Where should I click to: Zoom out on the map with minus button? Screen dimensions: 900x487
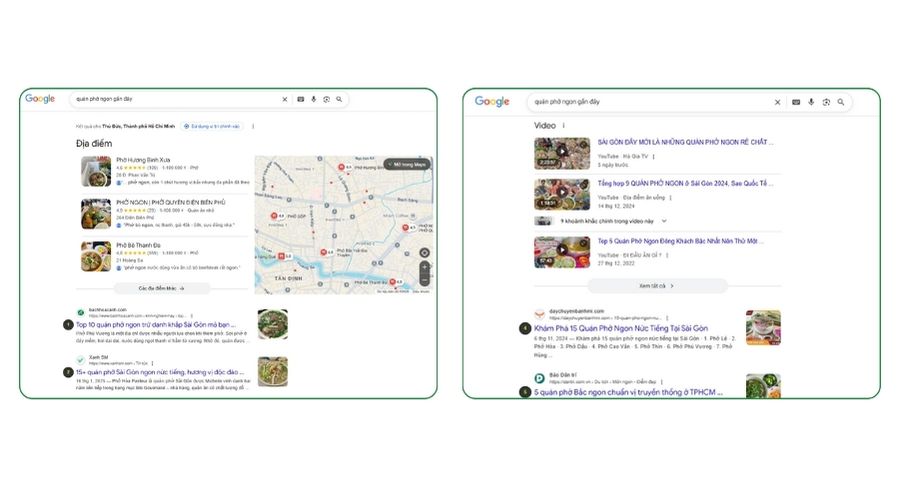click(425, 280)
